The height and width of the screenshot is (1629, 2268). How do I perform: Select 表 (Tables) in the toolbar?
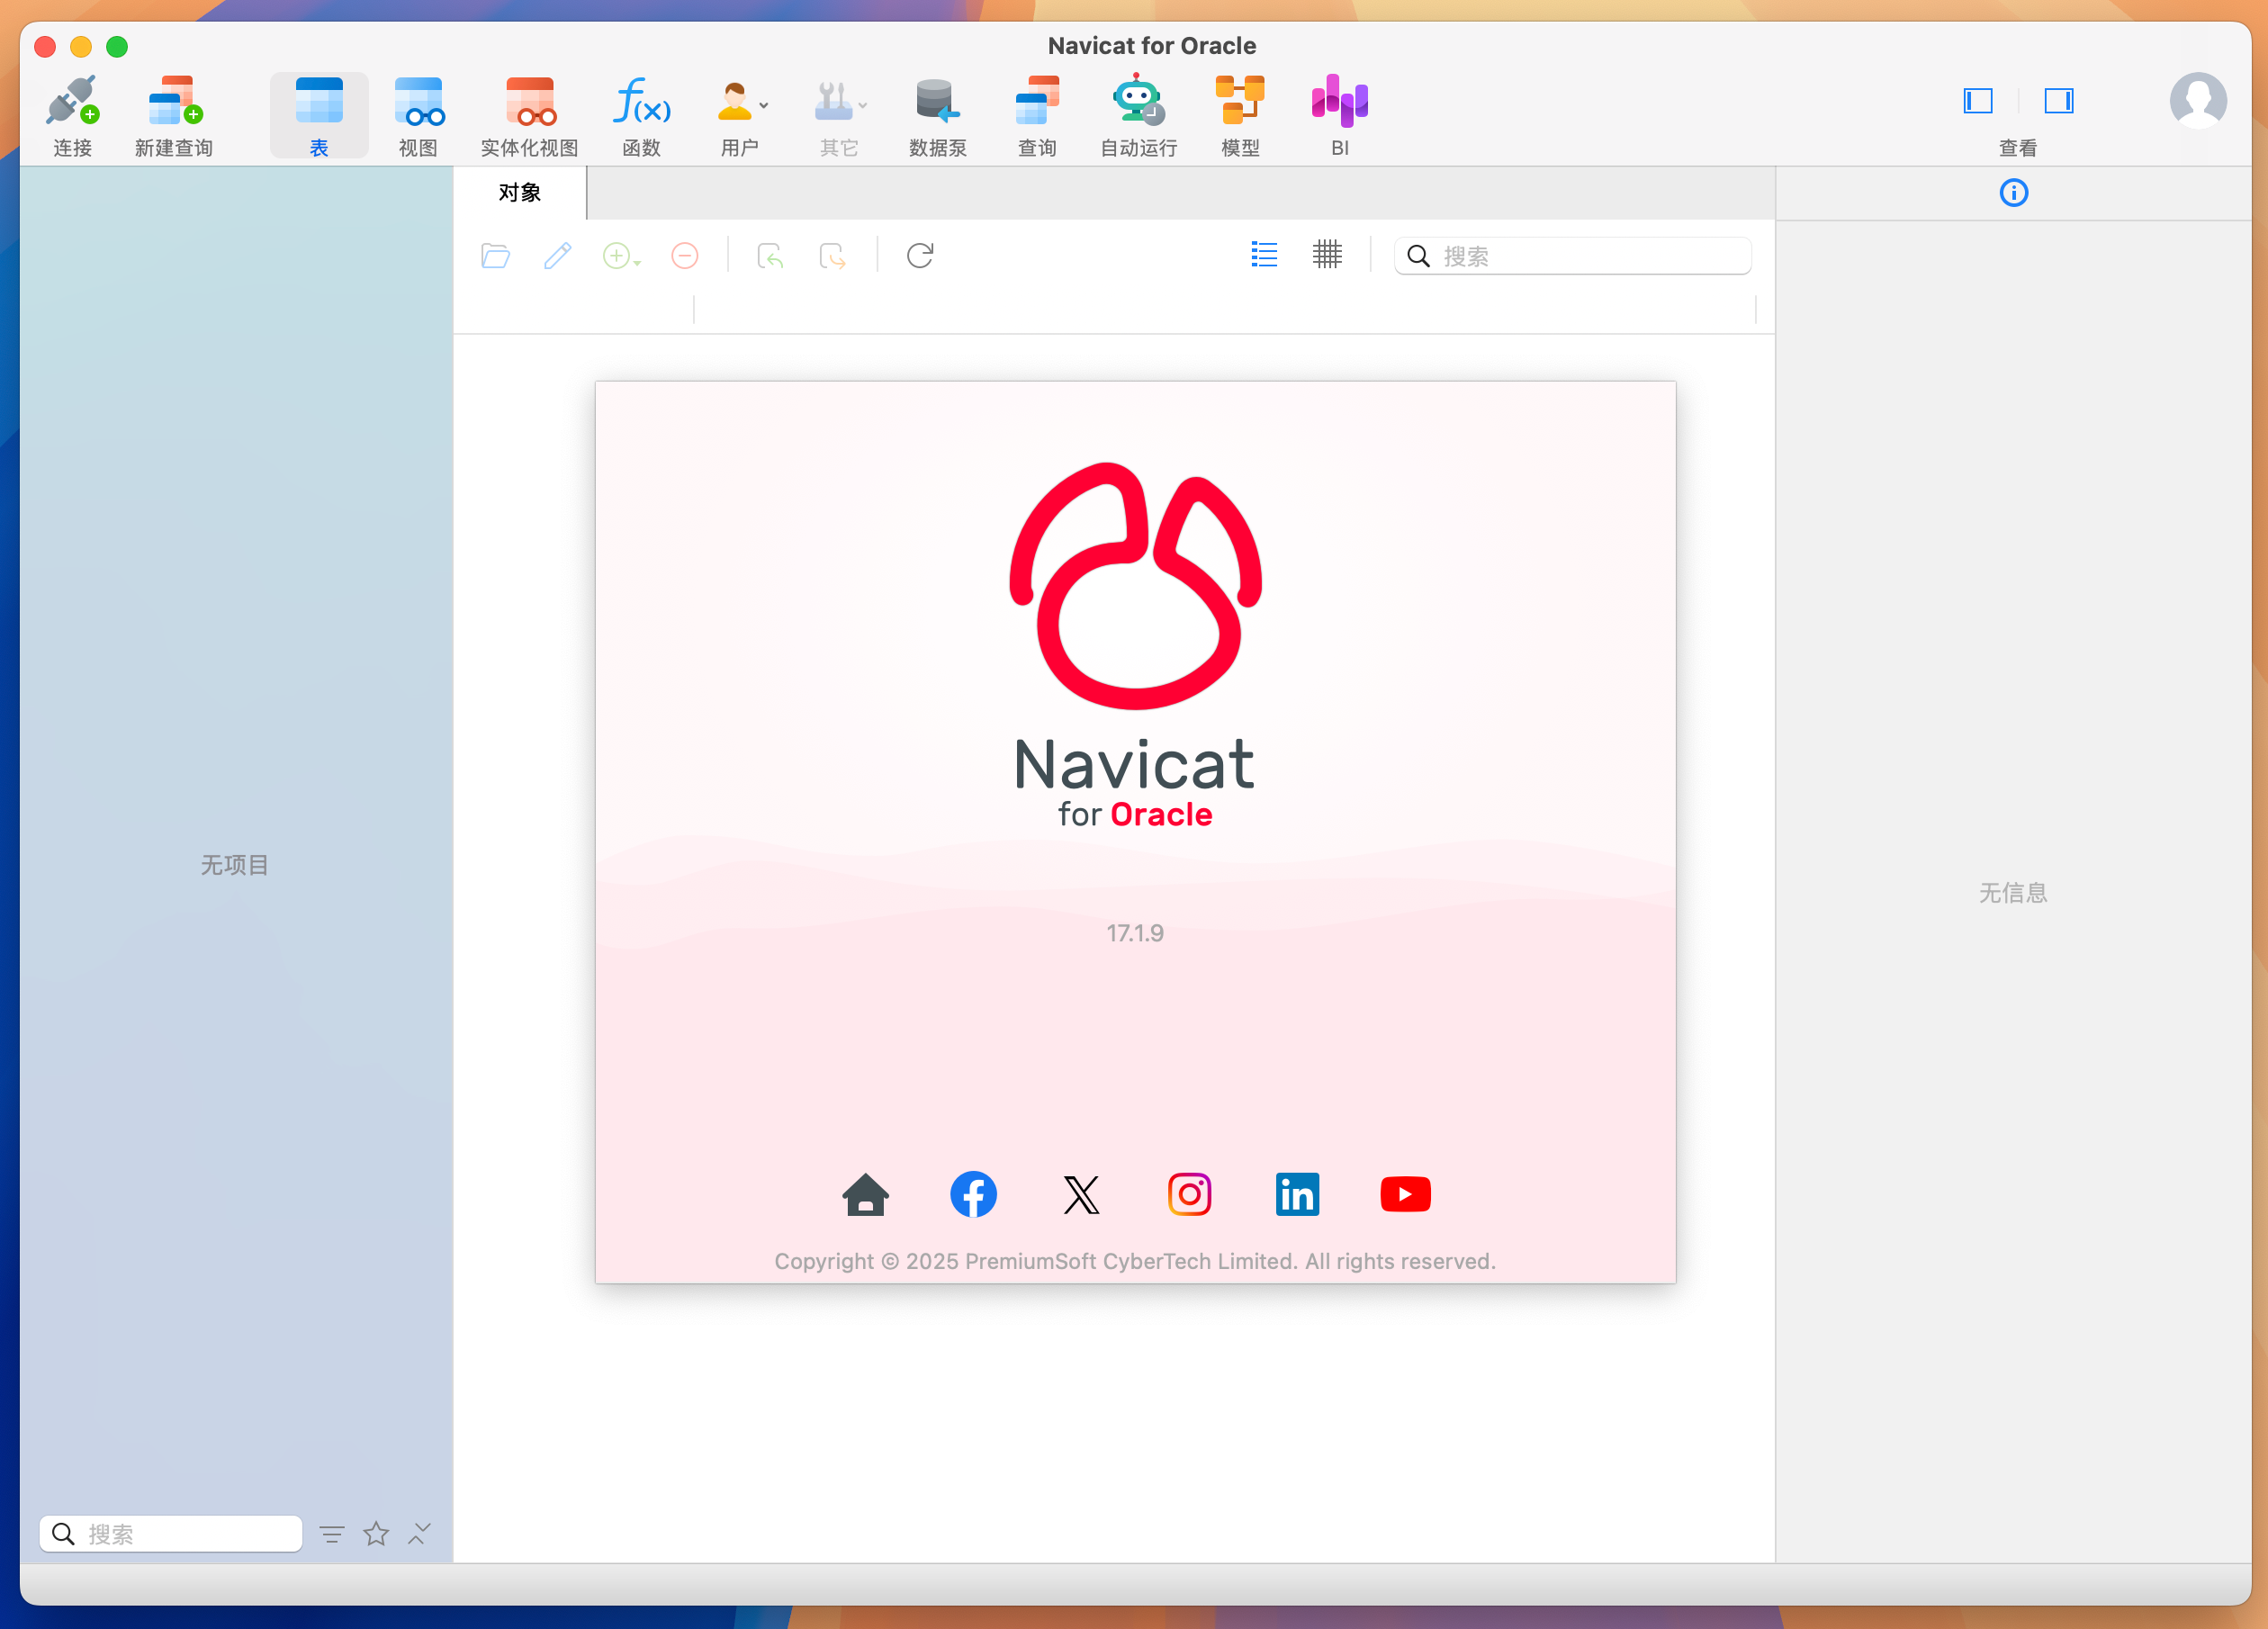pos(318,112)
